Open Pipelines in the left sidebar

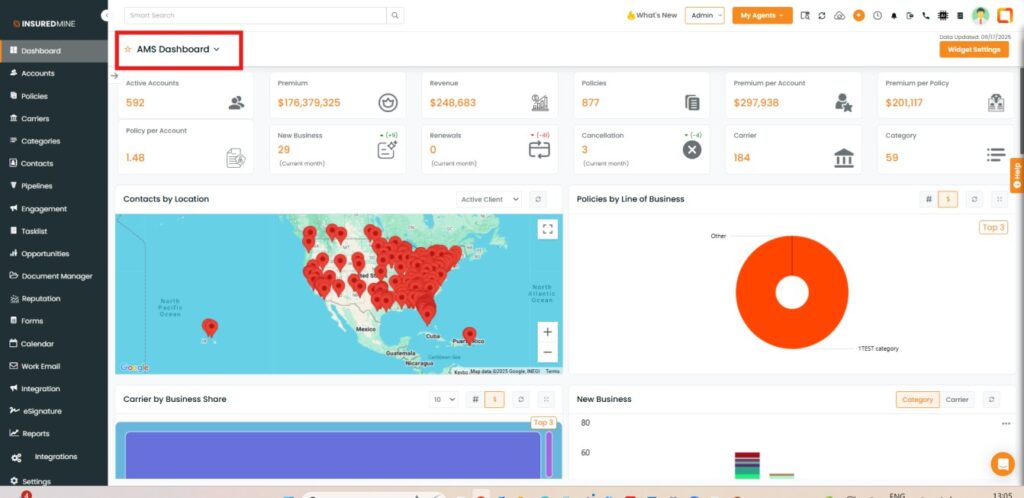37,186
